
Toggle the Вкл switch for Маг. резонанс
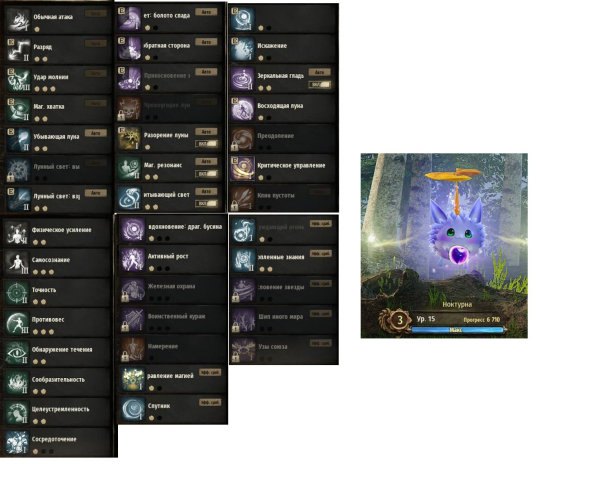click(206, 174)
